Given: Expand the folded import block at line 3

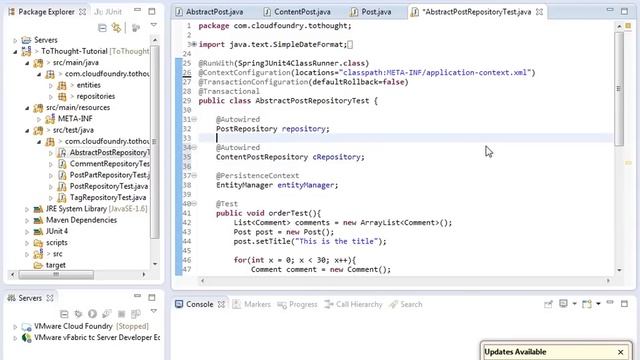Looking at the screenshot, I should [194, 44].
